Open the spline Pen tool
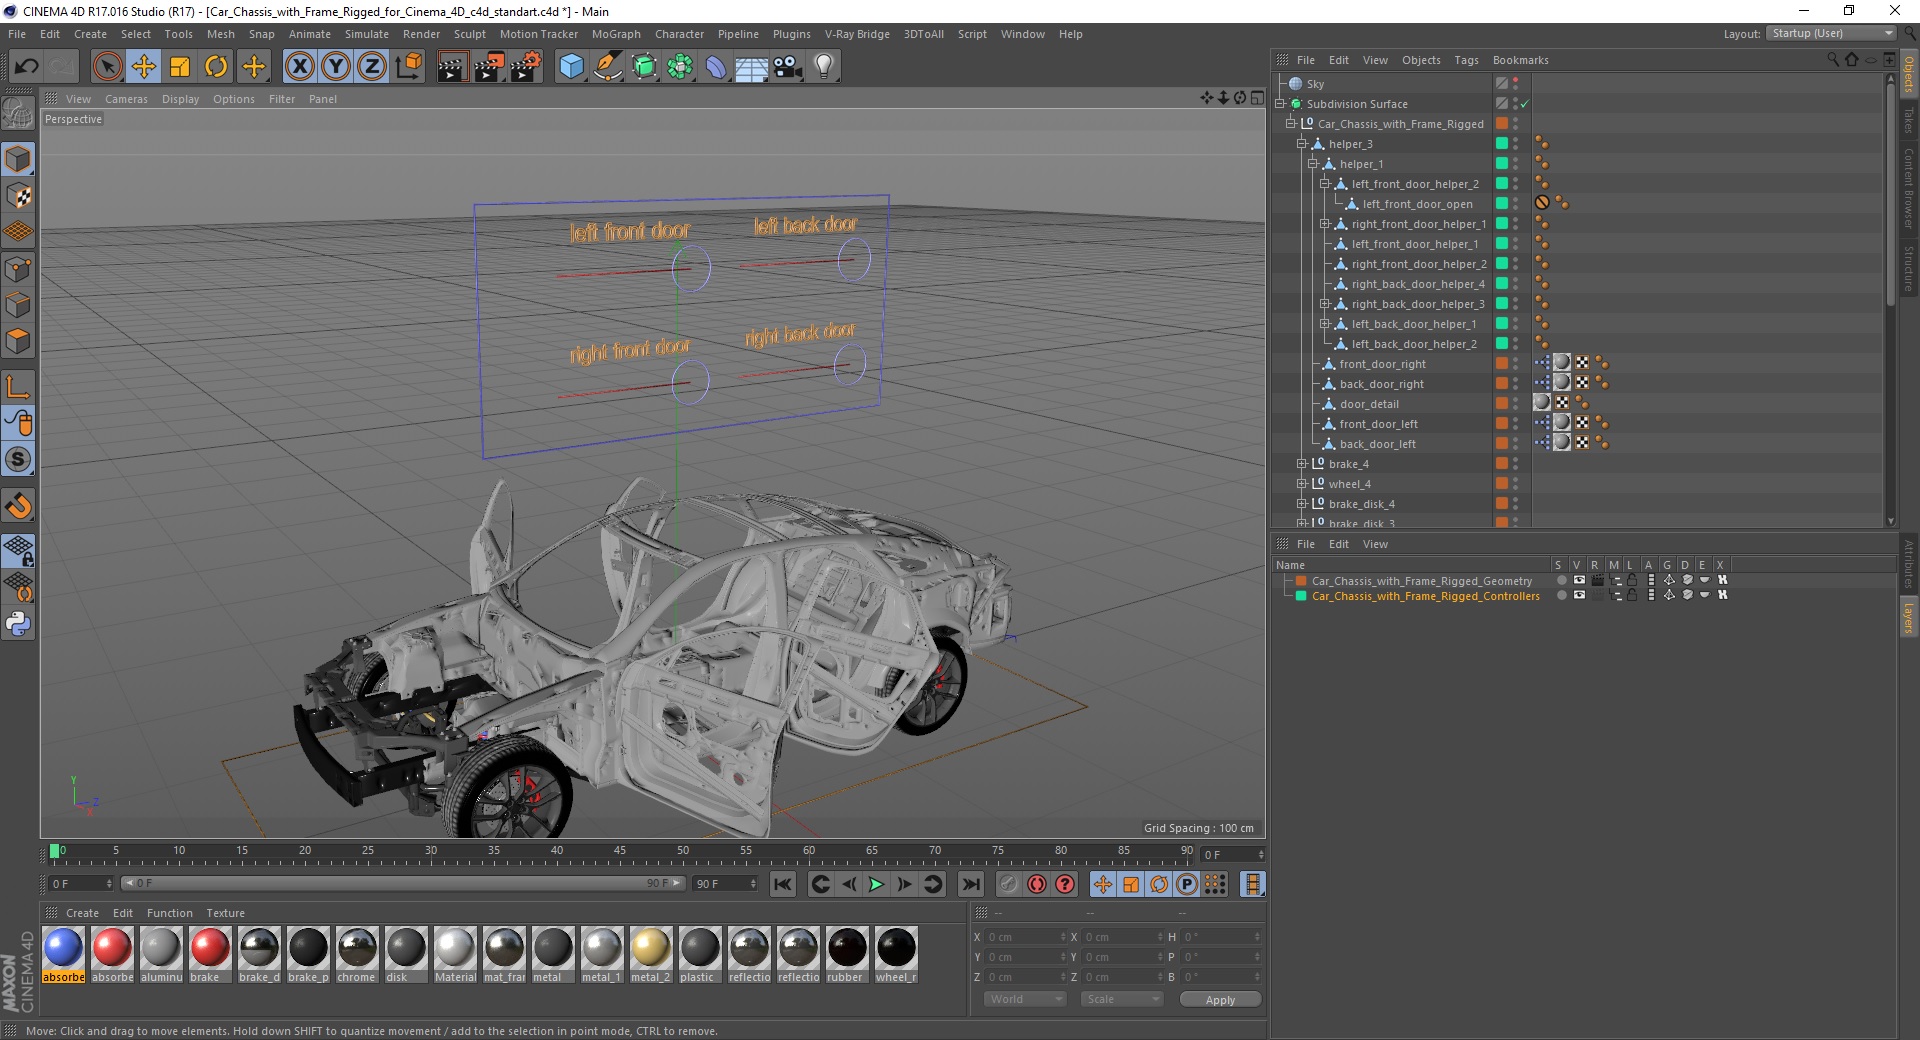Viewport: 1920px width, 1040px height. click(x=608, y=67)
